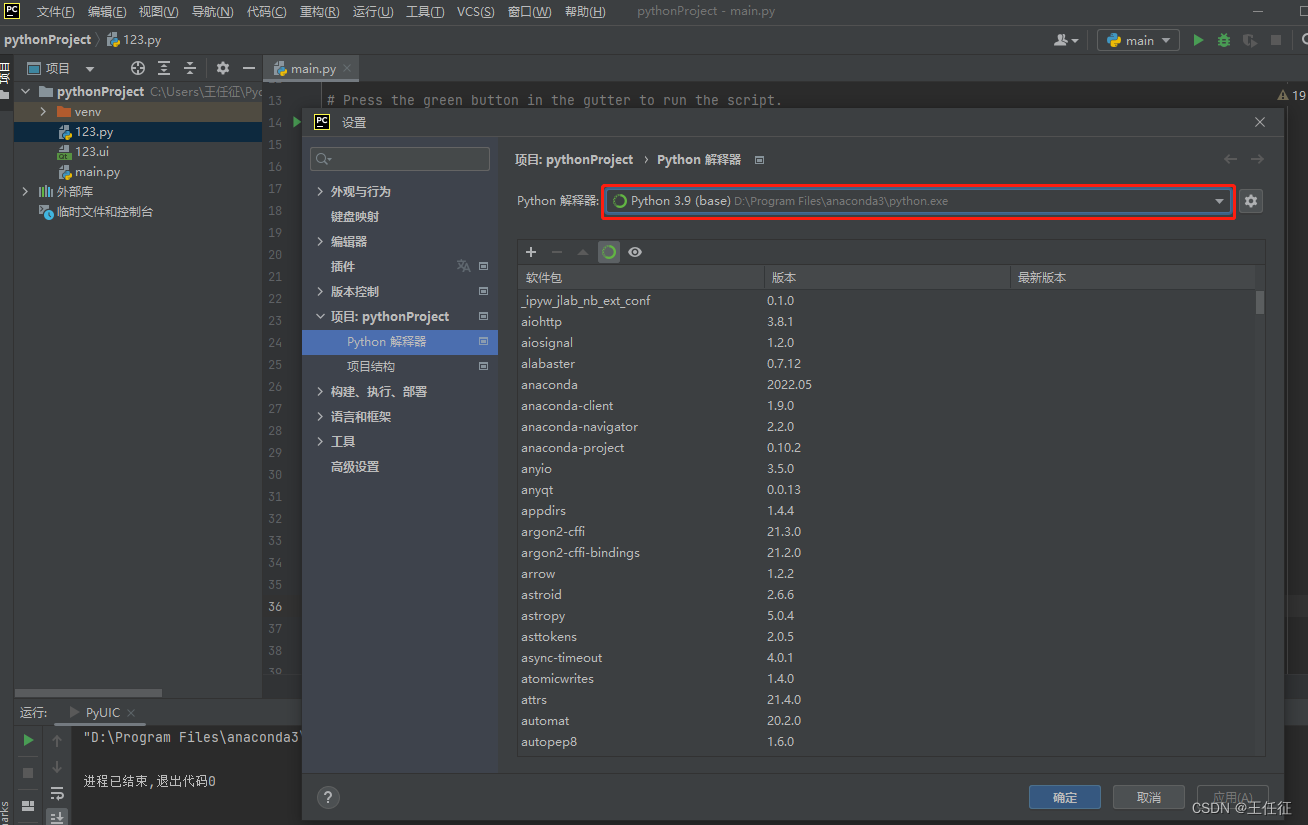Select the anaconda-navigator package row

(886, 426)
